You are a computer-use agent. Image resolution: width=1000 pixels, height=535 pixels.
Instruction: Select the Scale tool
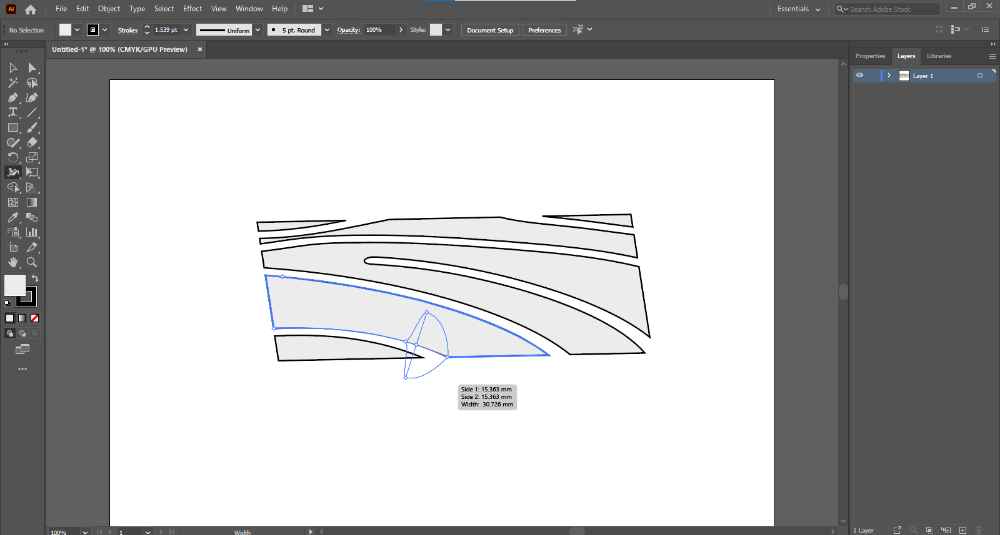32,158
